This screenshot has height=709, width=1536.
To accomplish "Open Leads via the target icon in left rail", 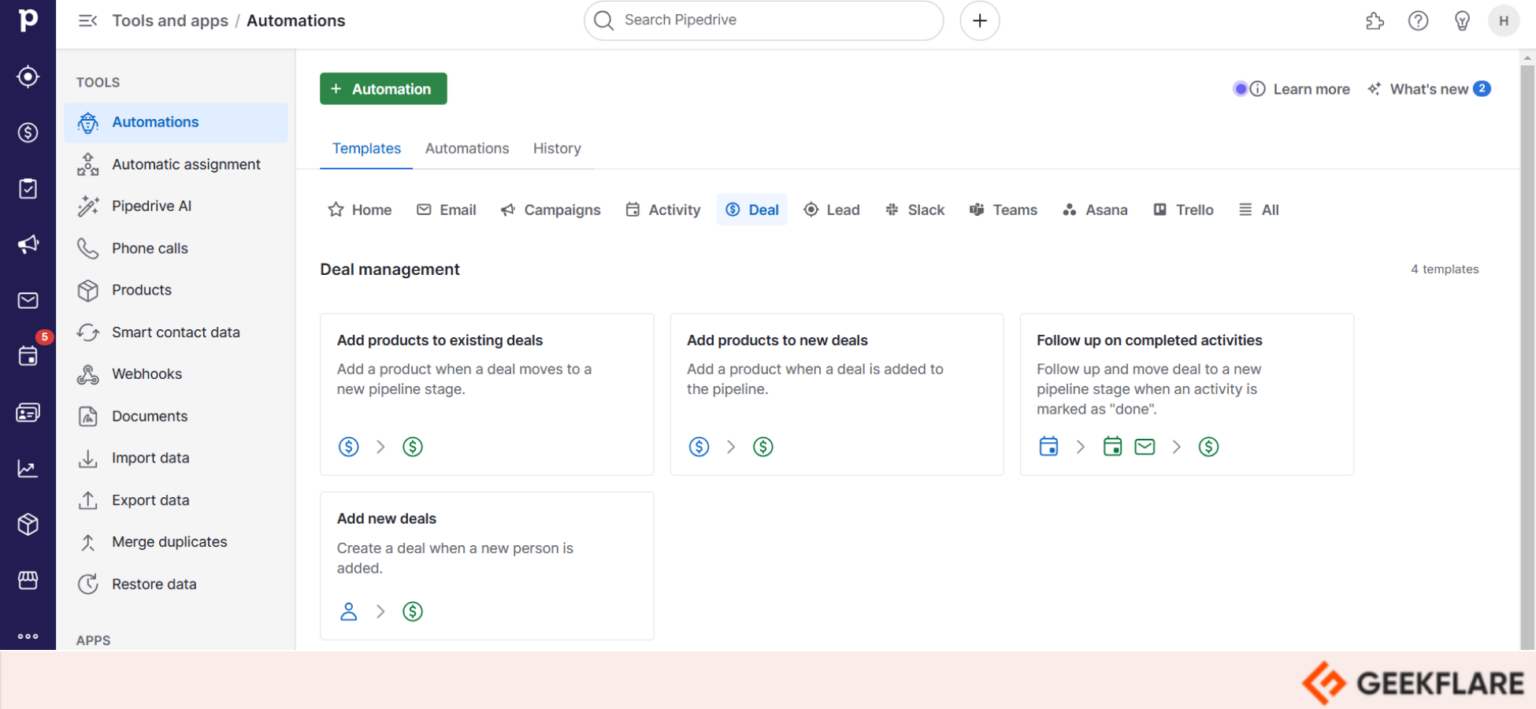I will 28,77.
